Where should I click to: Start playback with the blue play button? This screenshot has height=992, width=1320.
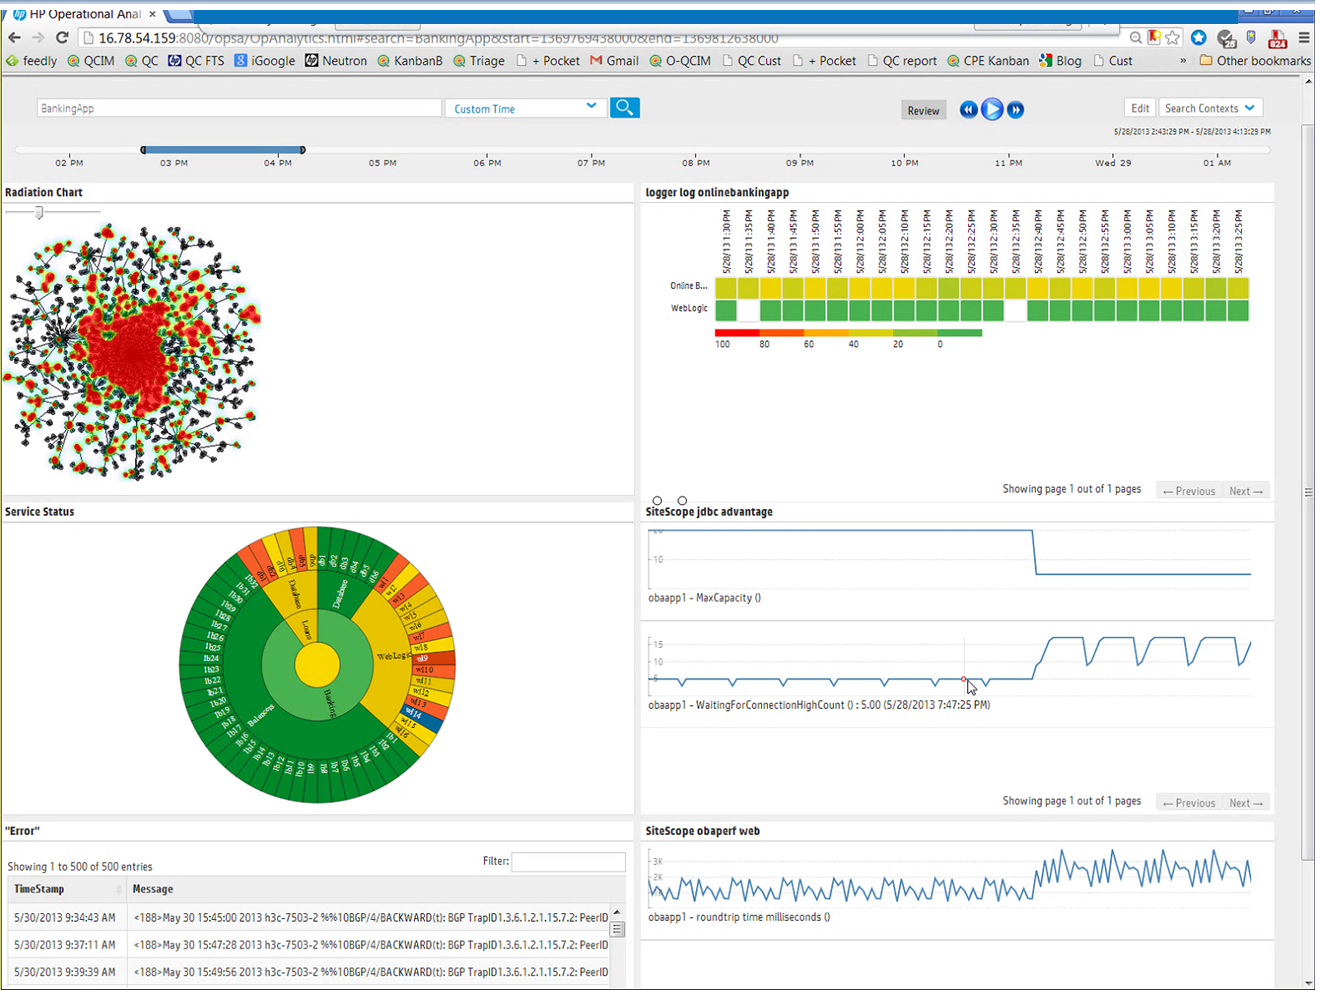(x=992, y=110)
